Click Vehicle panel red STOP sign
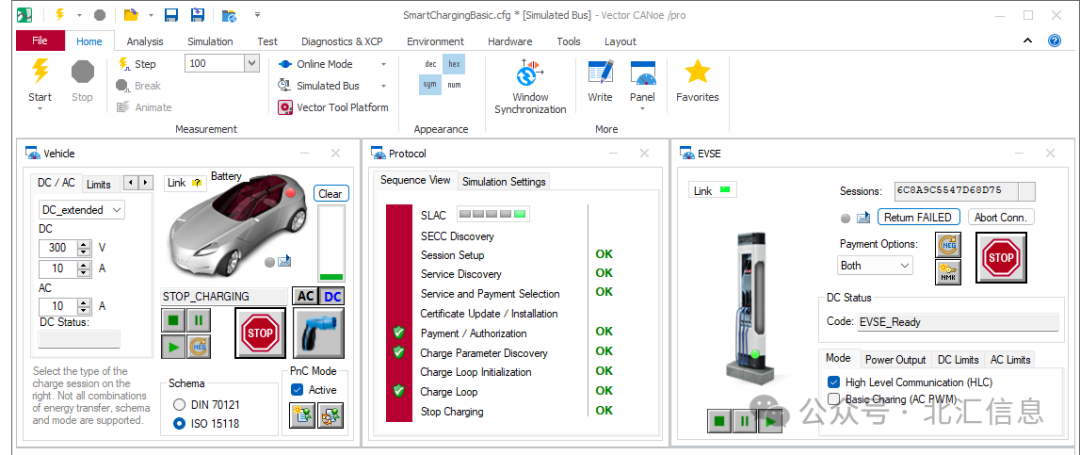Screen dimensions: 1080x455 (260, 333)
